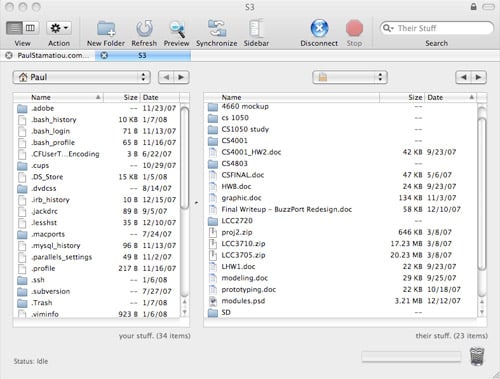The width and height of the screenshot is (500, 379).
Task: Select the 4660 mockup folder icon
Action: [213, 107]
